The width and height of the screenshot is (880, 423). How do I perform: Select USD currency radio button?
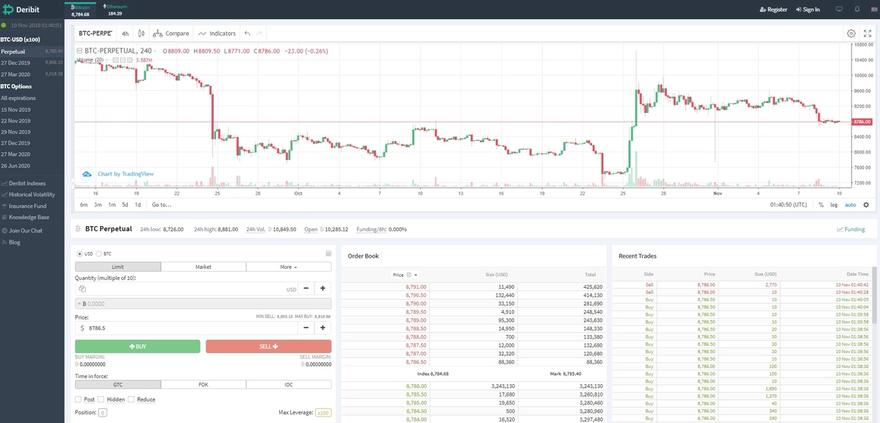79,254
